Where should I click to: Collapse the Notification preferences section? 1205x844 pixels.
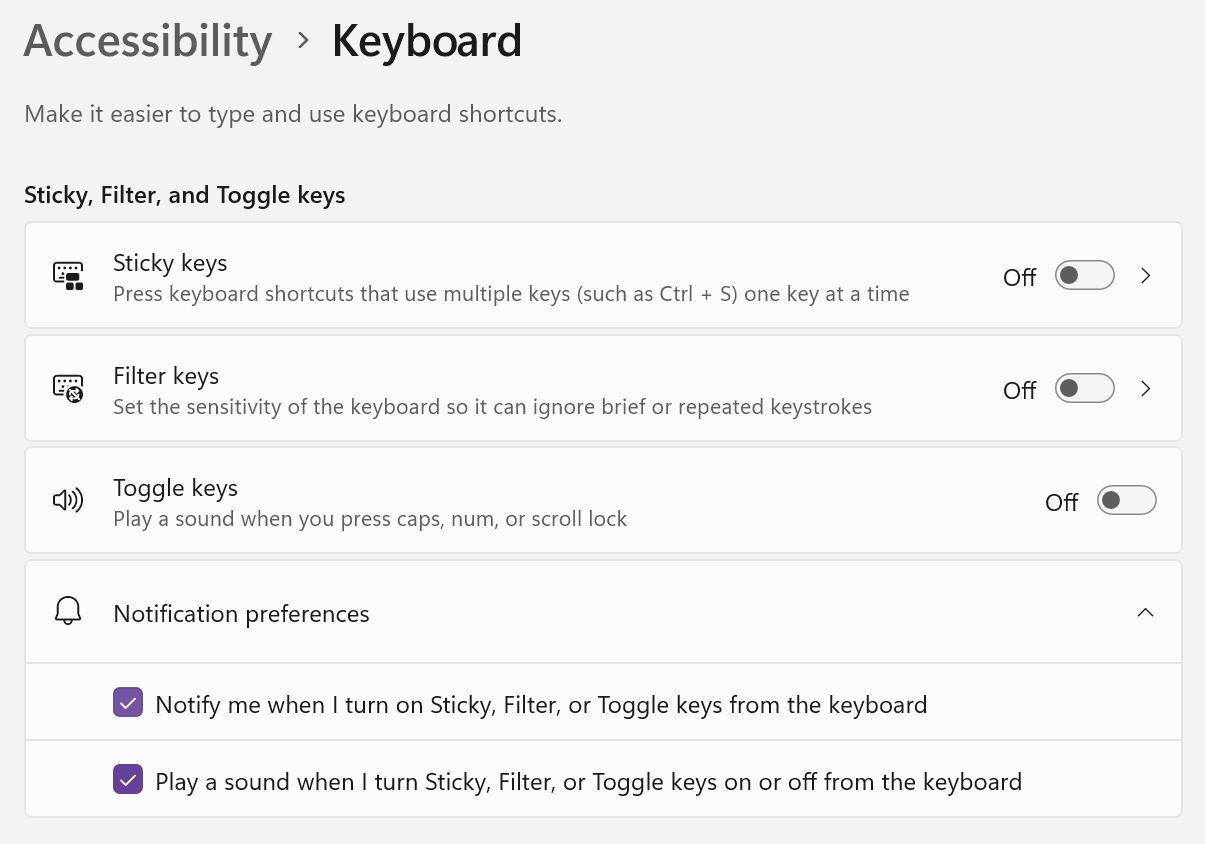(x=1145, y=612)
